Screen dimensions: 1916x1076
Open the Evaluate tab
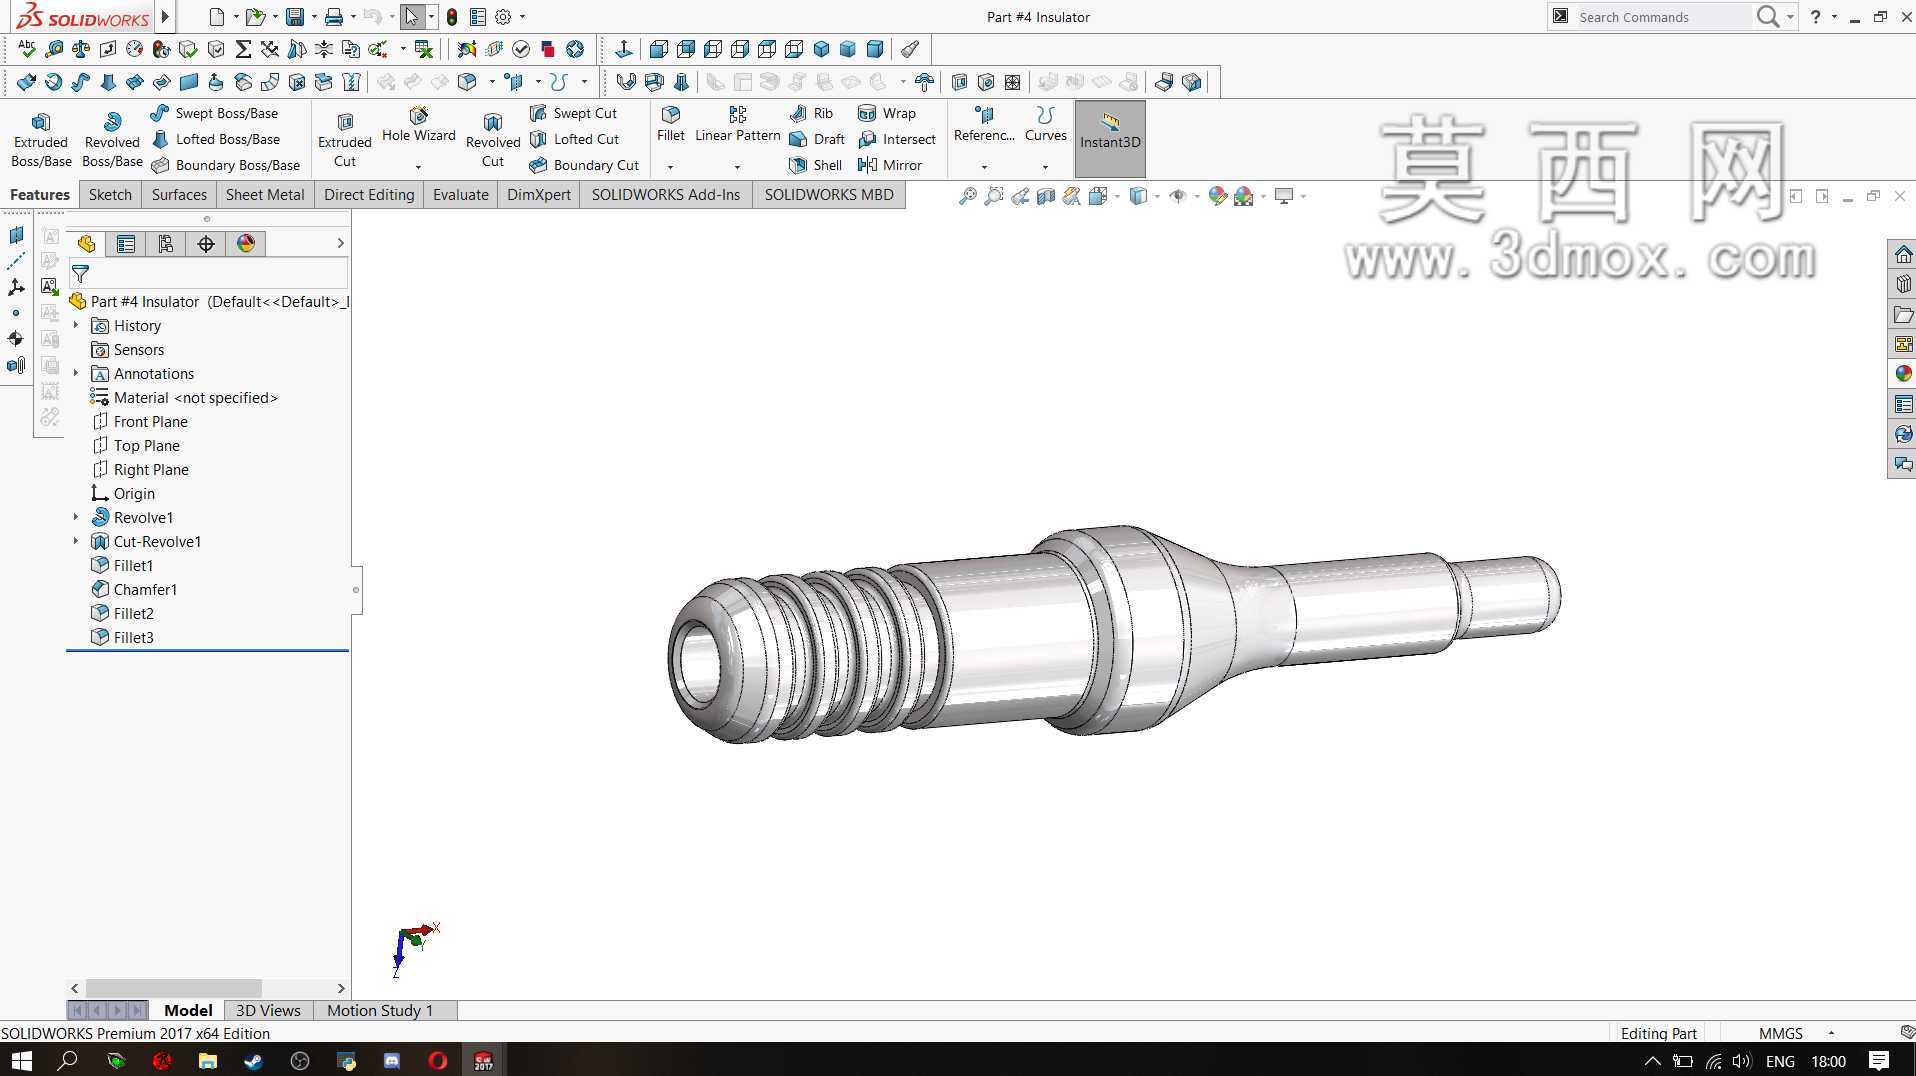click(x=461, y=195)
